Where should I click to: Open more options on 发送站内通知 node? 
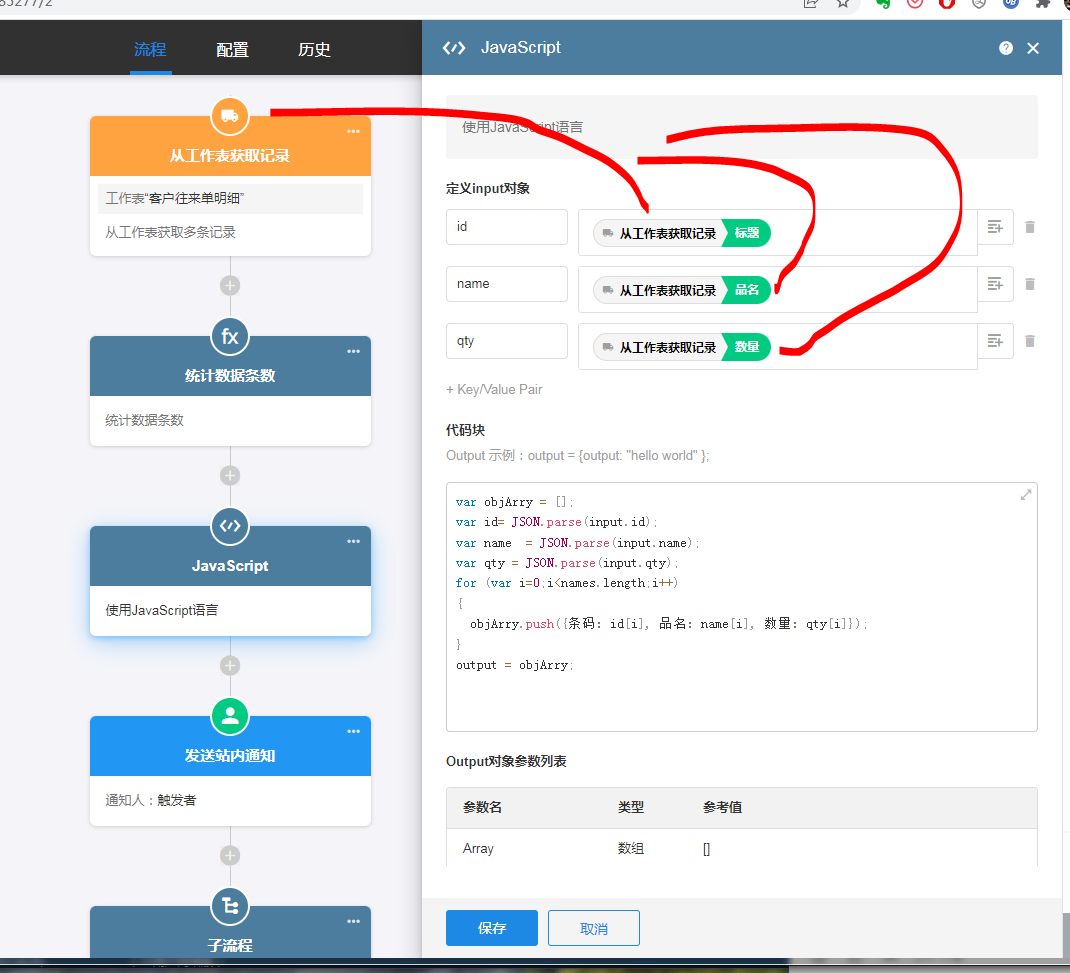point(353,732)
